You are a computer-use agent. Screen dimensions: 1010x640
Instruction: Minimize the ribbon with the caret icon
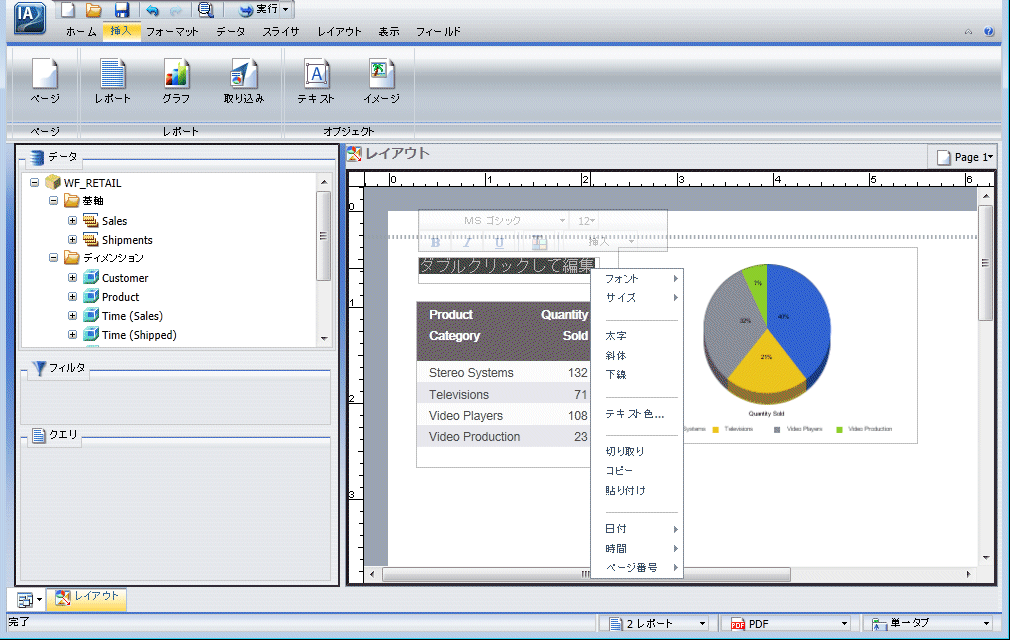[x=968, y=32]
